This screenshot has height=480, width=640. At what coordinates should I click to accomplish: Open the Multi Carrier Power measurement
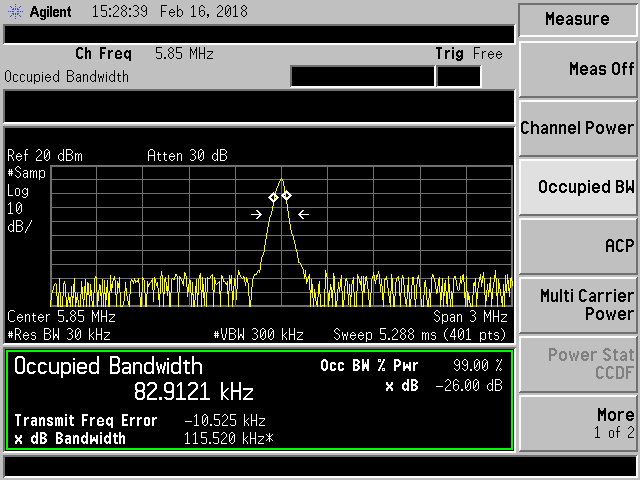tap(577, 304)
